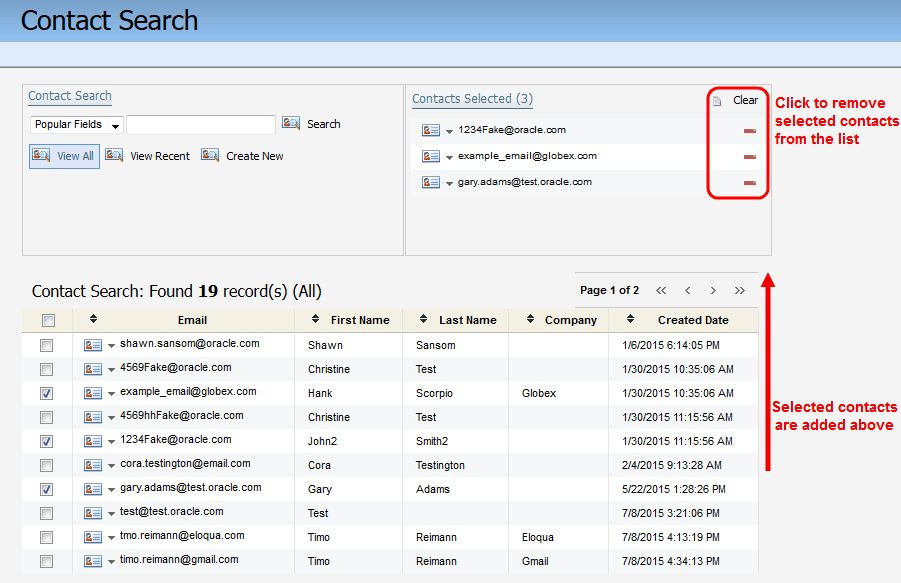Click inside the search text field

click(x=200, y=123)
